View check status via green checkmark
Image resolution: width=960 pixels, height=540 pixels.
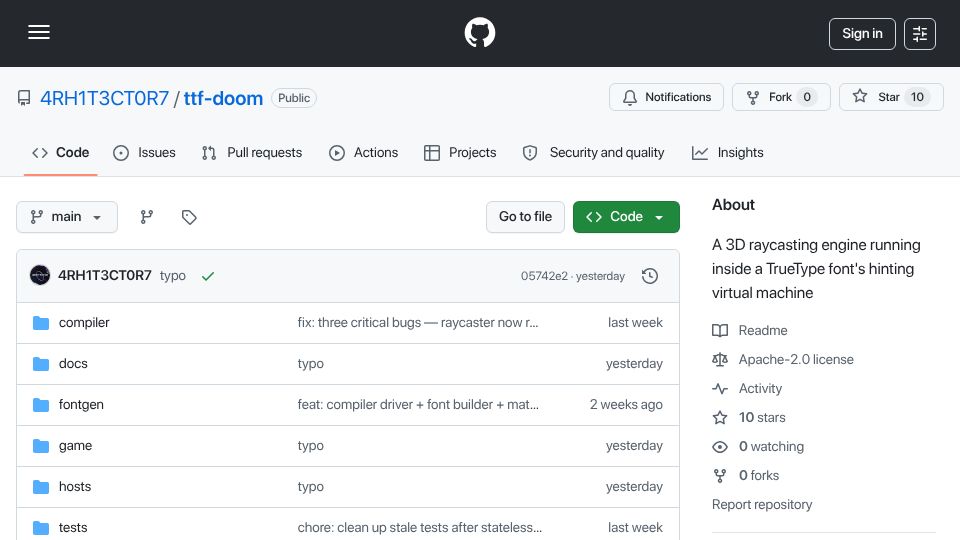point(208,276)
